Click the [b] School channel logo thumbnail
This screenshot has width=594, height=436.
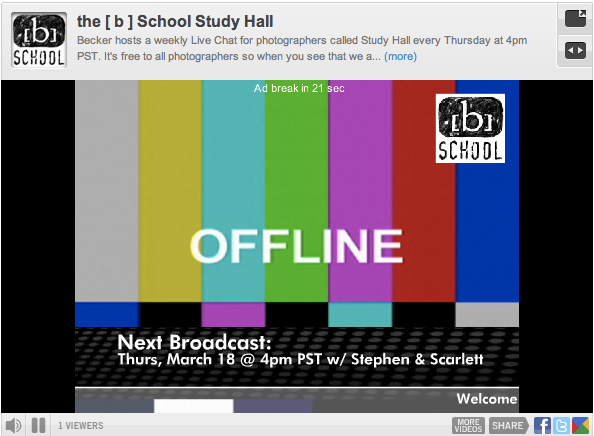pos(39,40)
